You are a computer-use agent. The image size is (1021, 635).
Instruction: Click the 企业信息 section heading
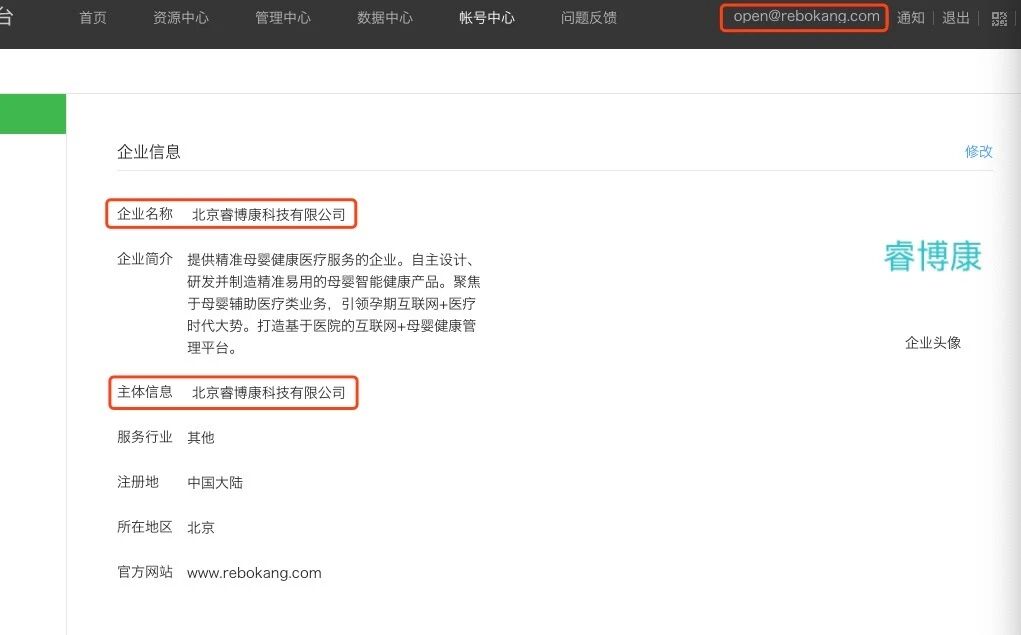point(149,152)
